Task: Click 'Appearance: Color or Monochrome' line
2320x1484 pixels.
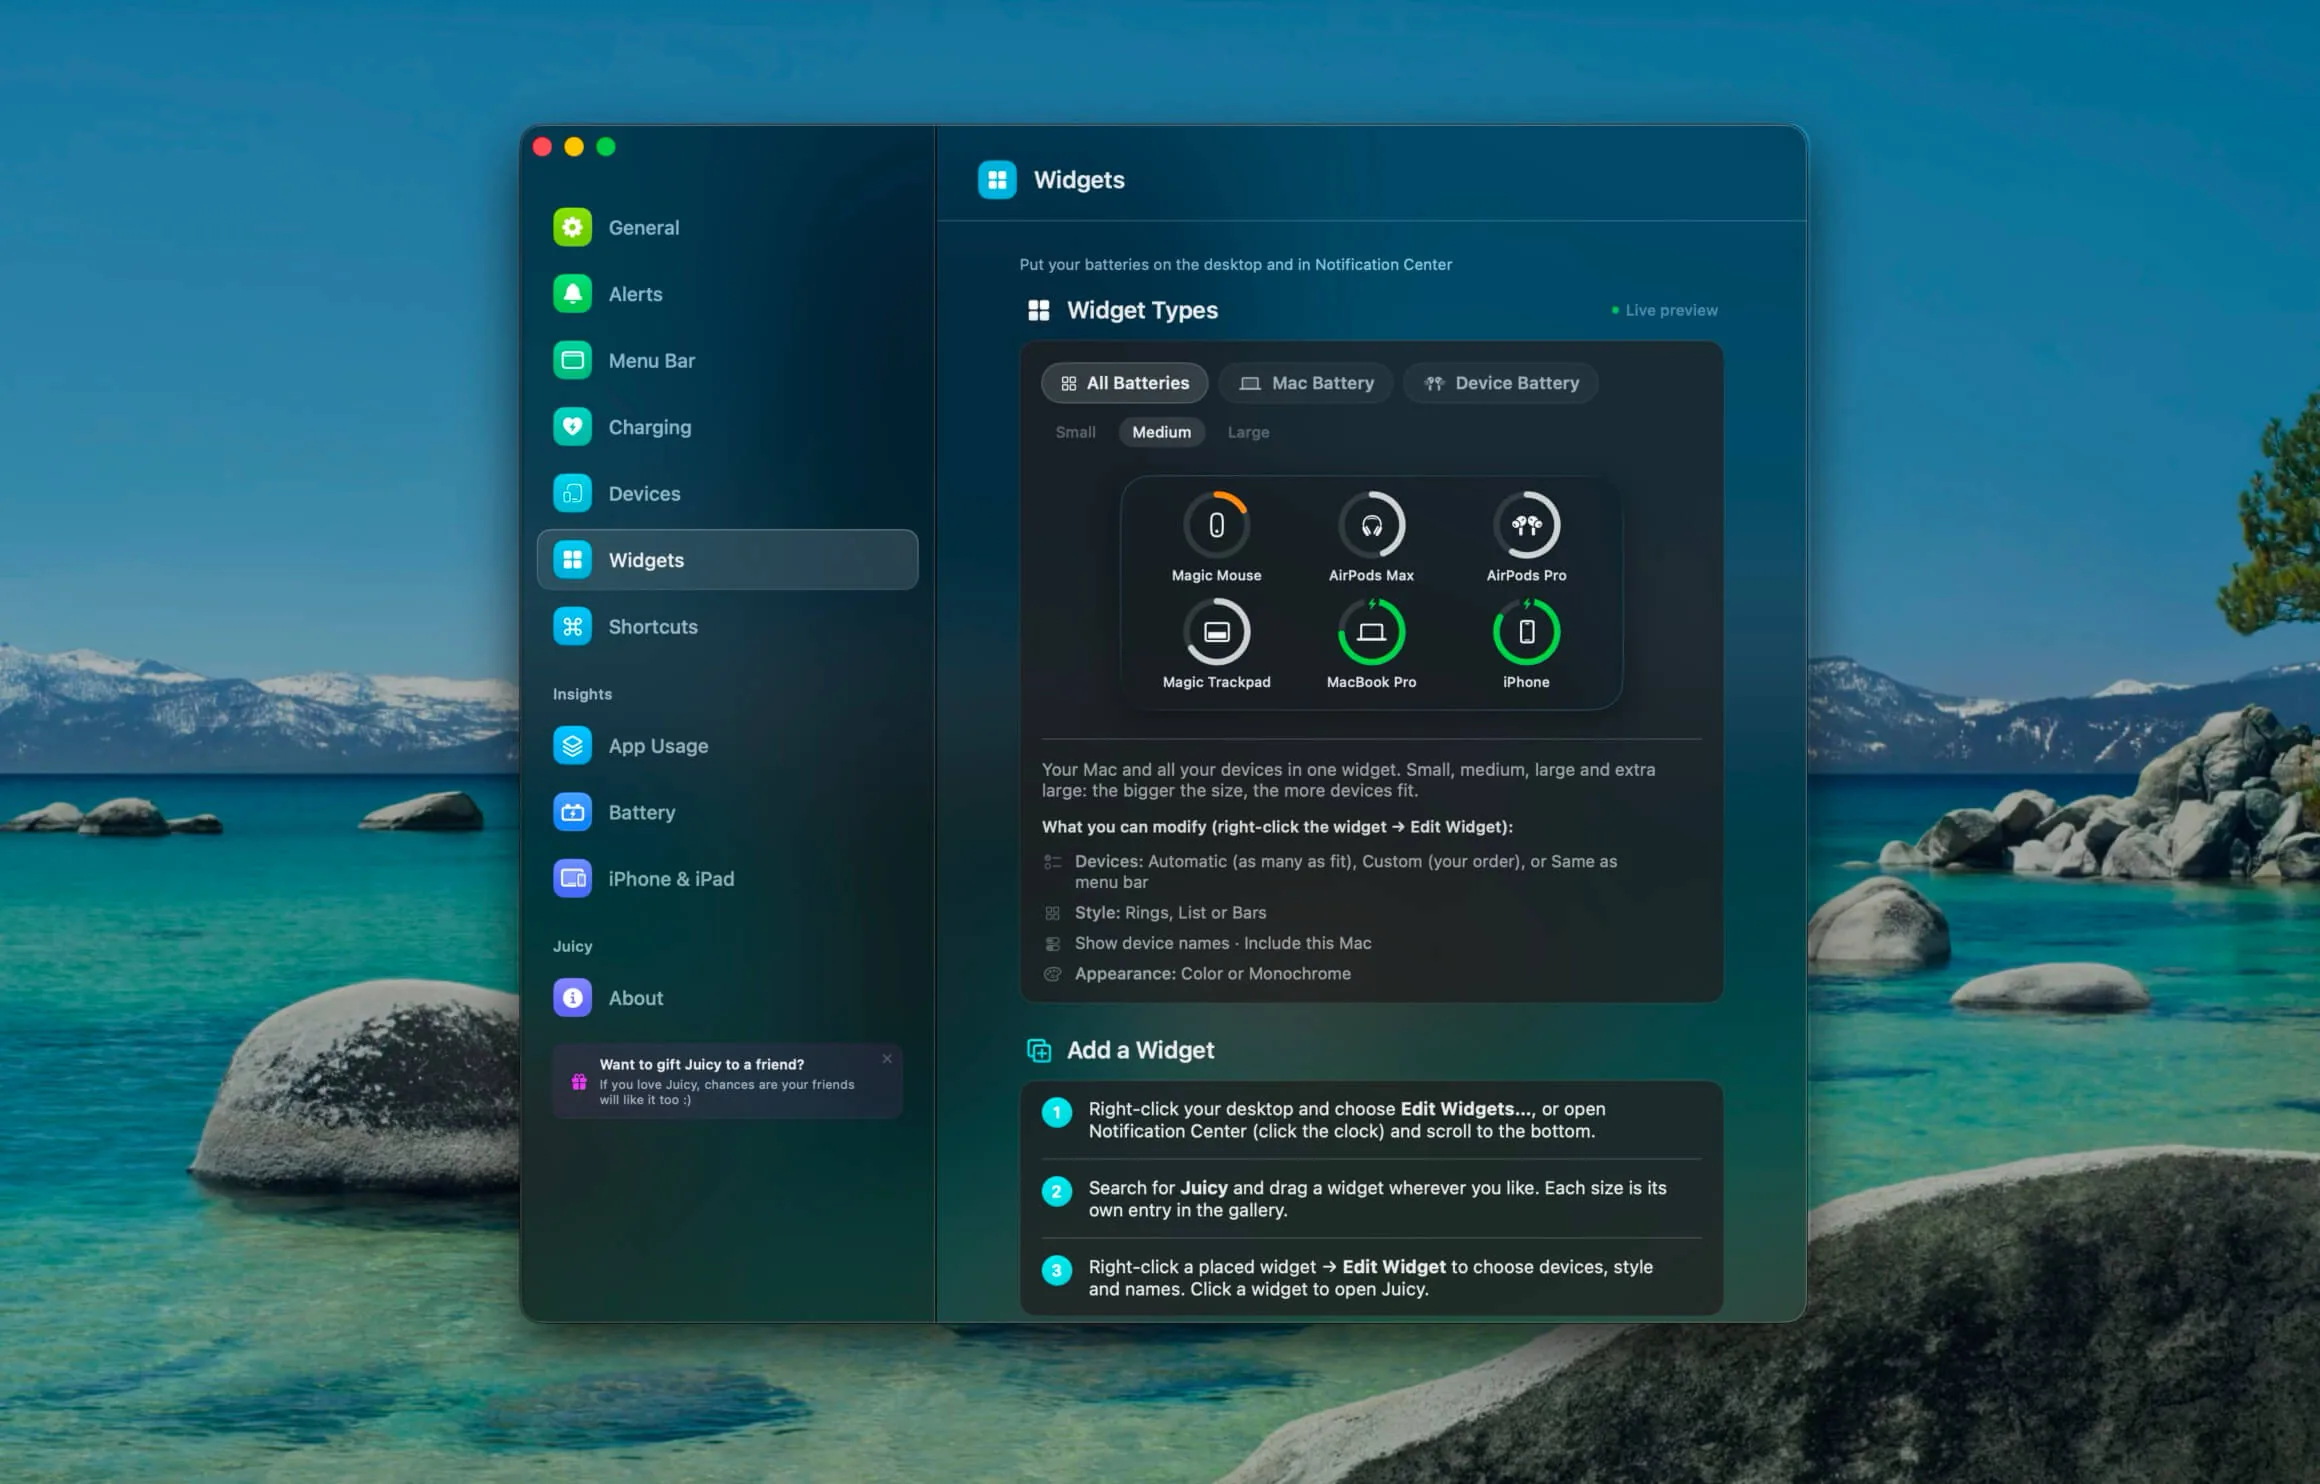Action: point(1213,974)
